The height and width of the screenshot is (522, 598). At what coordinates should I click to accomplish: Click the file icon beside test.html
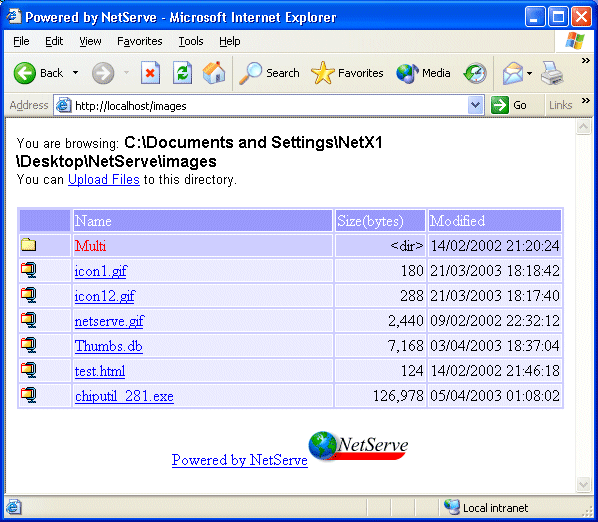point(29,370)
